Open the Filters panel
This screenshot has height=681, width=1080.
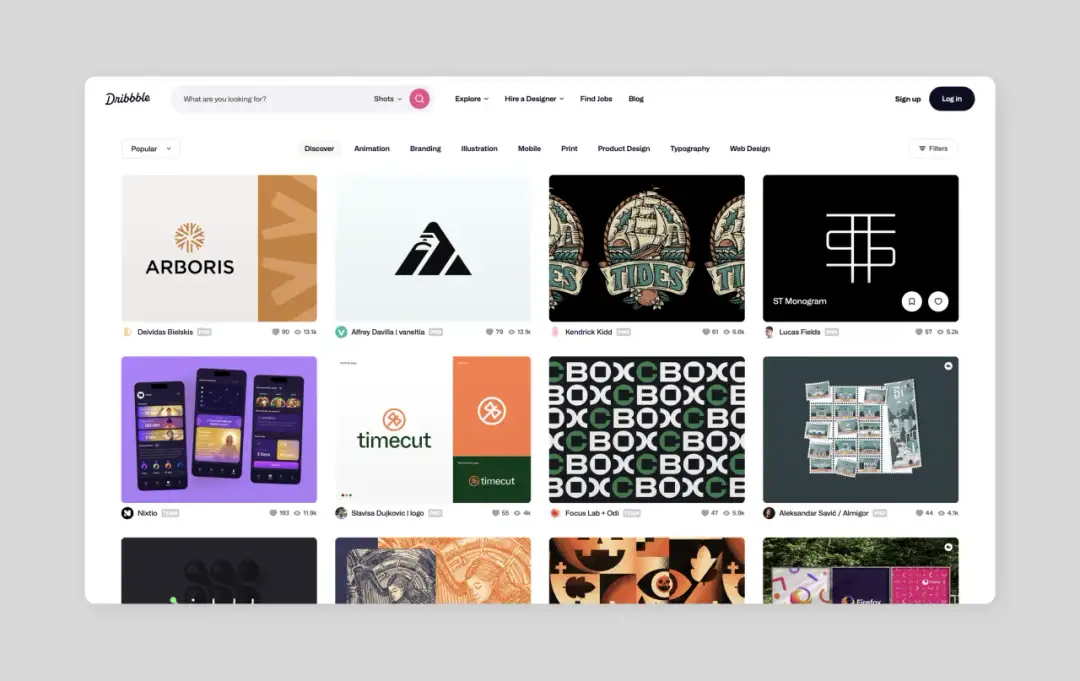tap(932, 147)
